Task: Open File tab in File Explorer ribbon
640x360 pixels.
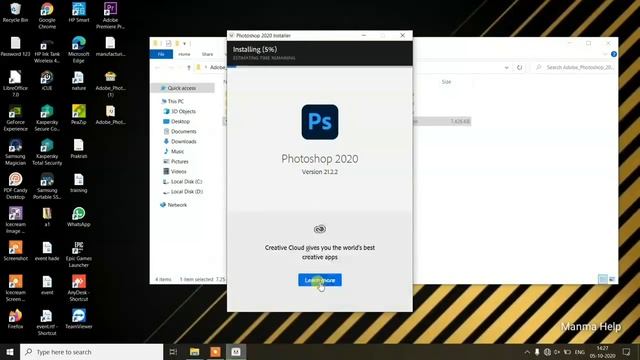Action: tap(161, 54)
